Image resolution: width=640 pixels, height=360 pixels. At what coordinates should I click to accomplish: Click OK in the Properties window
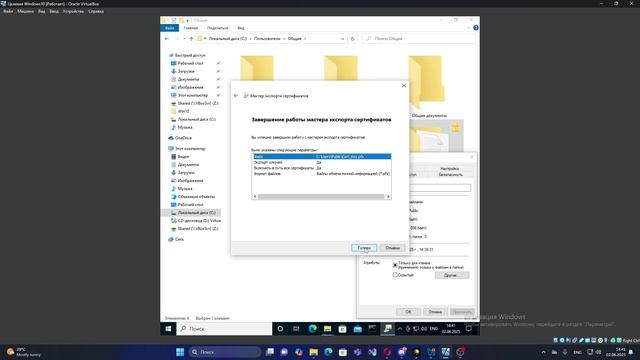click(408, 312)
